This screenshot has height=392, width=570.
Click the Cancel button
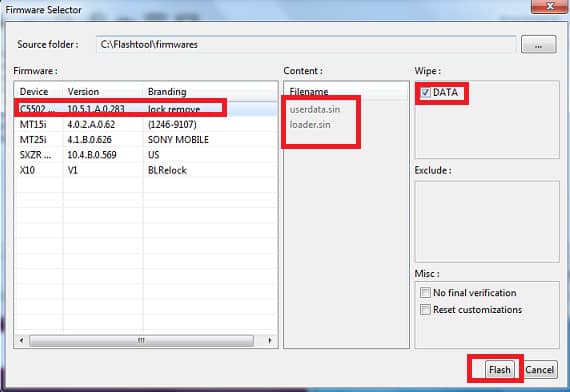[x=539, y=369]
